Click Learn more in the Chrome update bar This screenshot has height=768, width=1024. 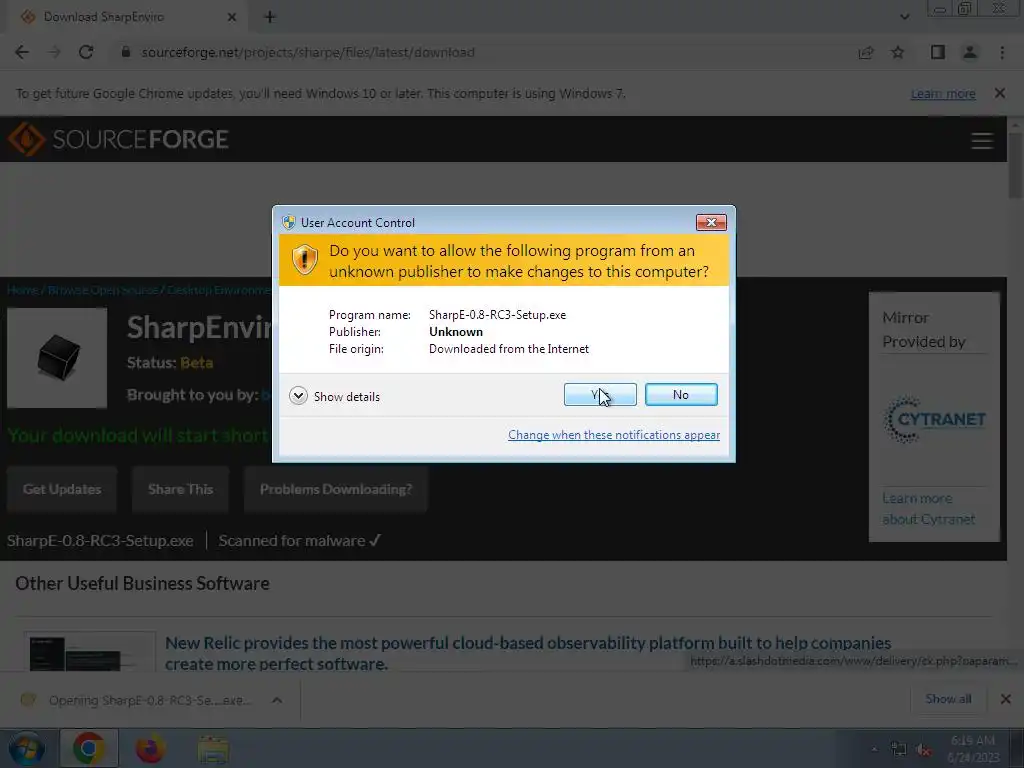[943, 93]
